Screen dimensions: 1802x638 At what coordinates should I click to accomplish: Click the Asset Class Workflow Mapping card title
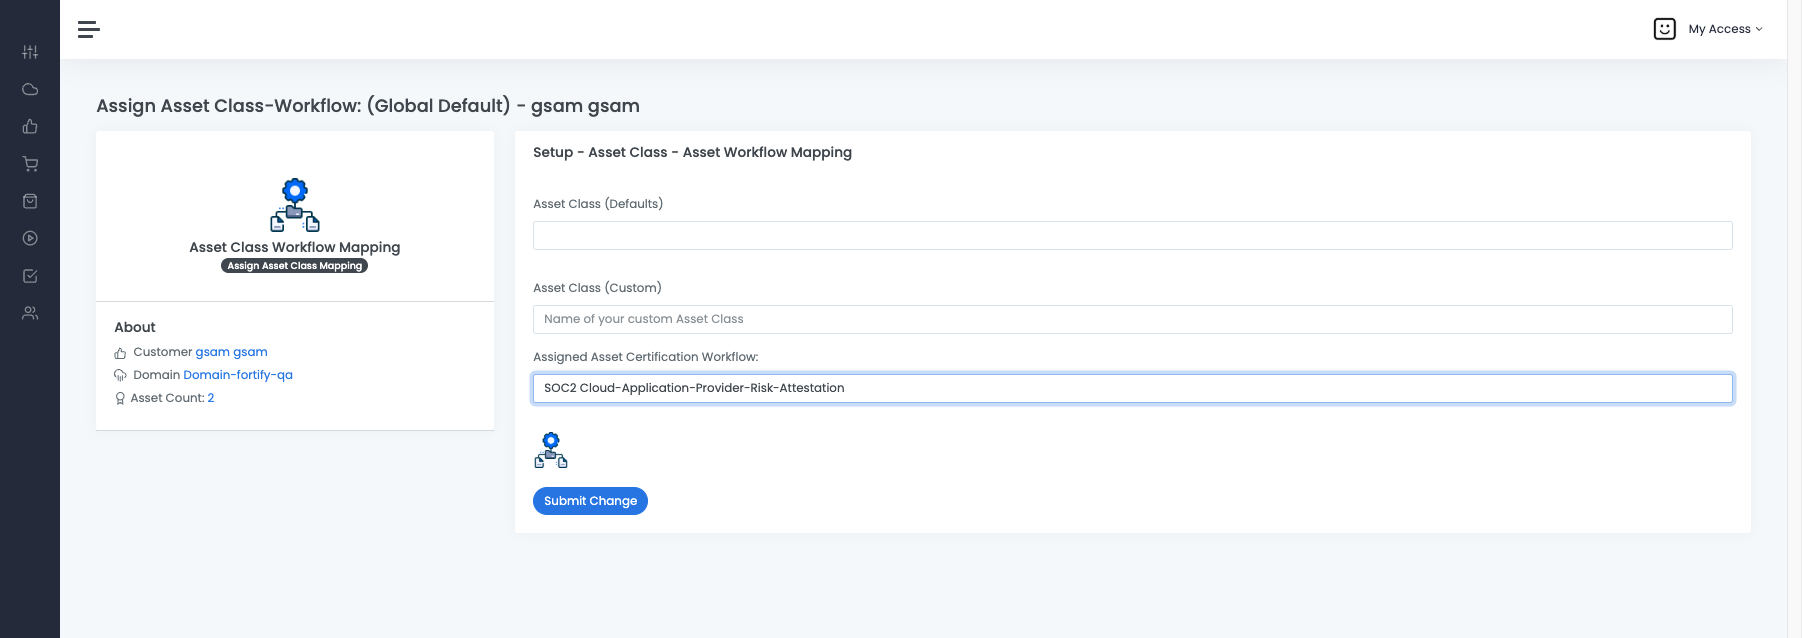295,247
